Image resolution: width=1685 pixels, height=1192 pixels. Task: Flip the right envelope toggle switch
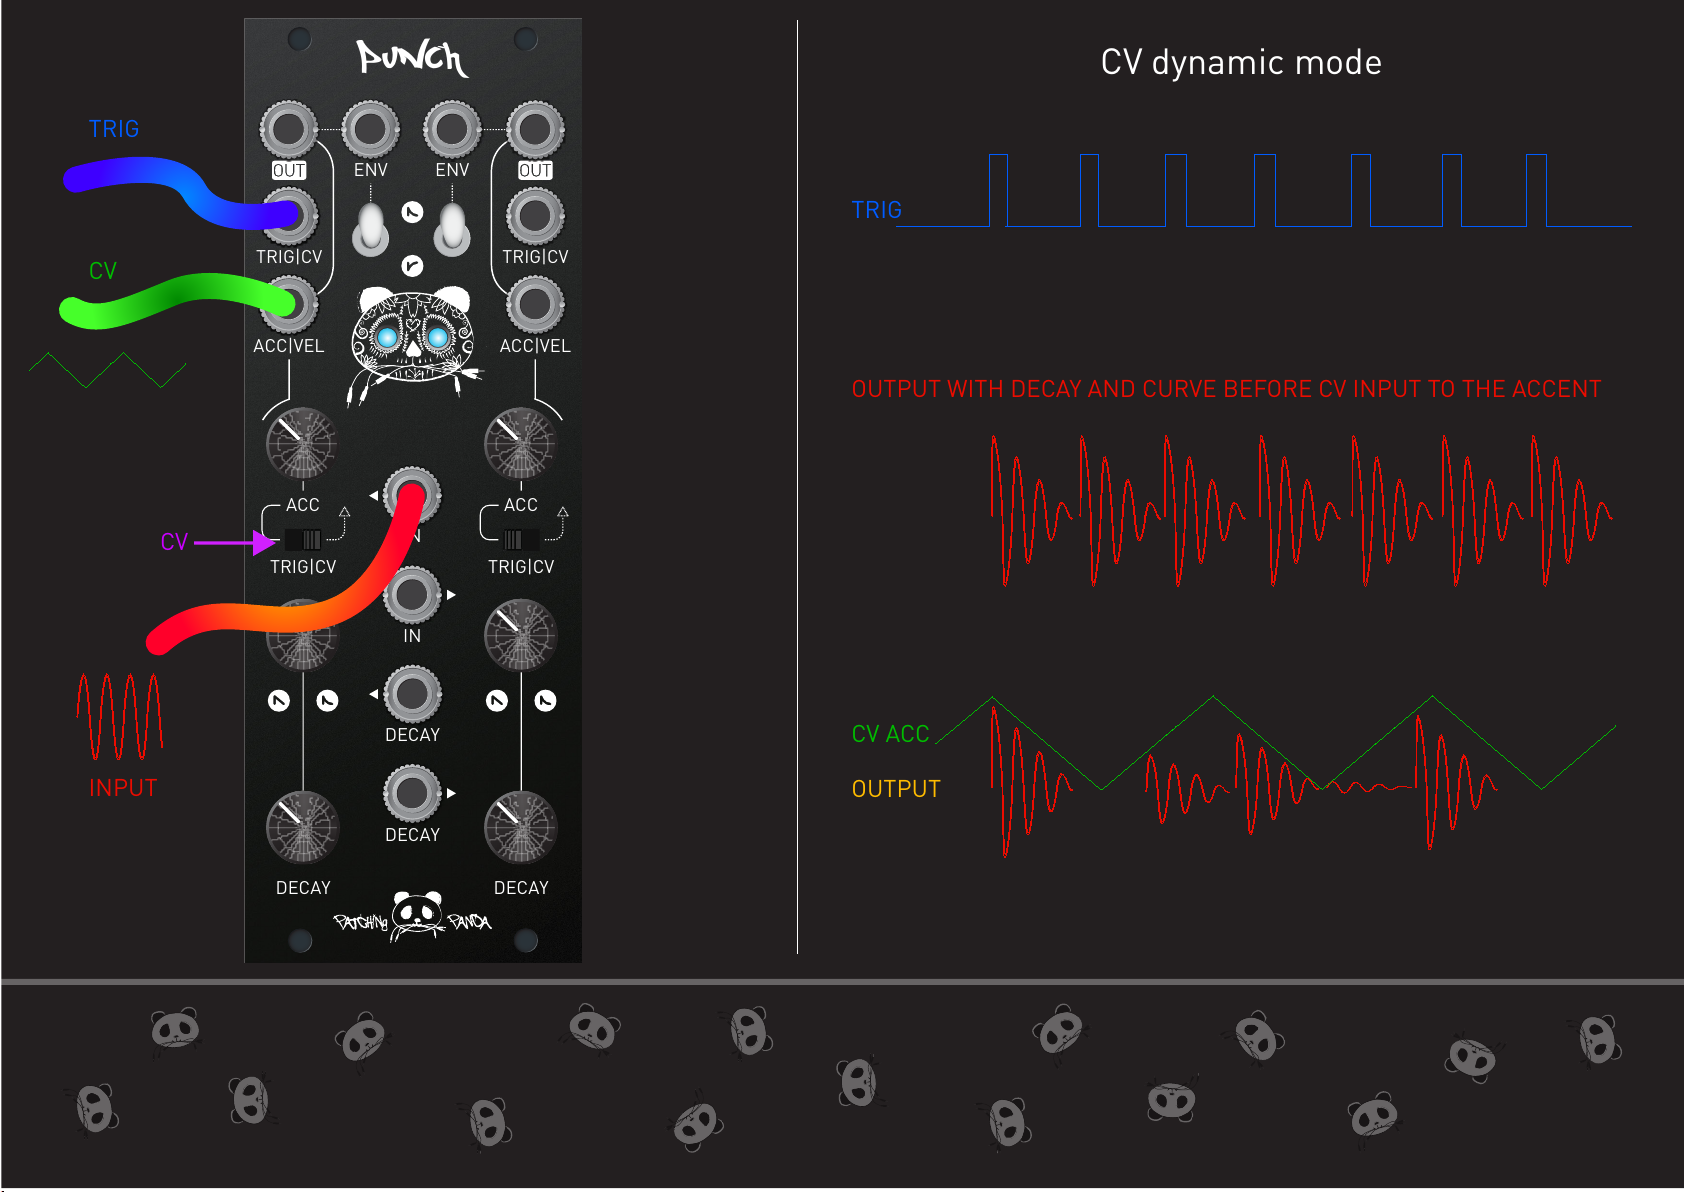pyautogui.click(x=452, y=229)
